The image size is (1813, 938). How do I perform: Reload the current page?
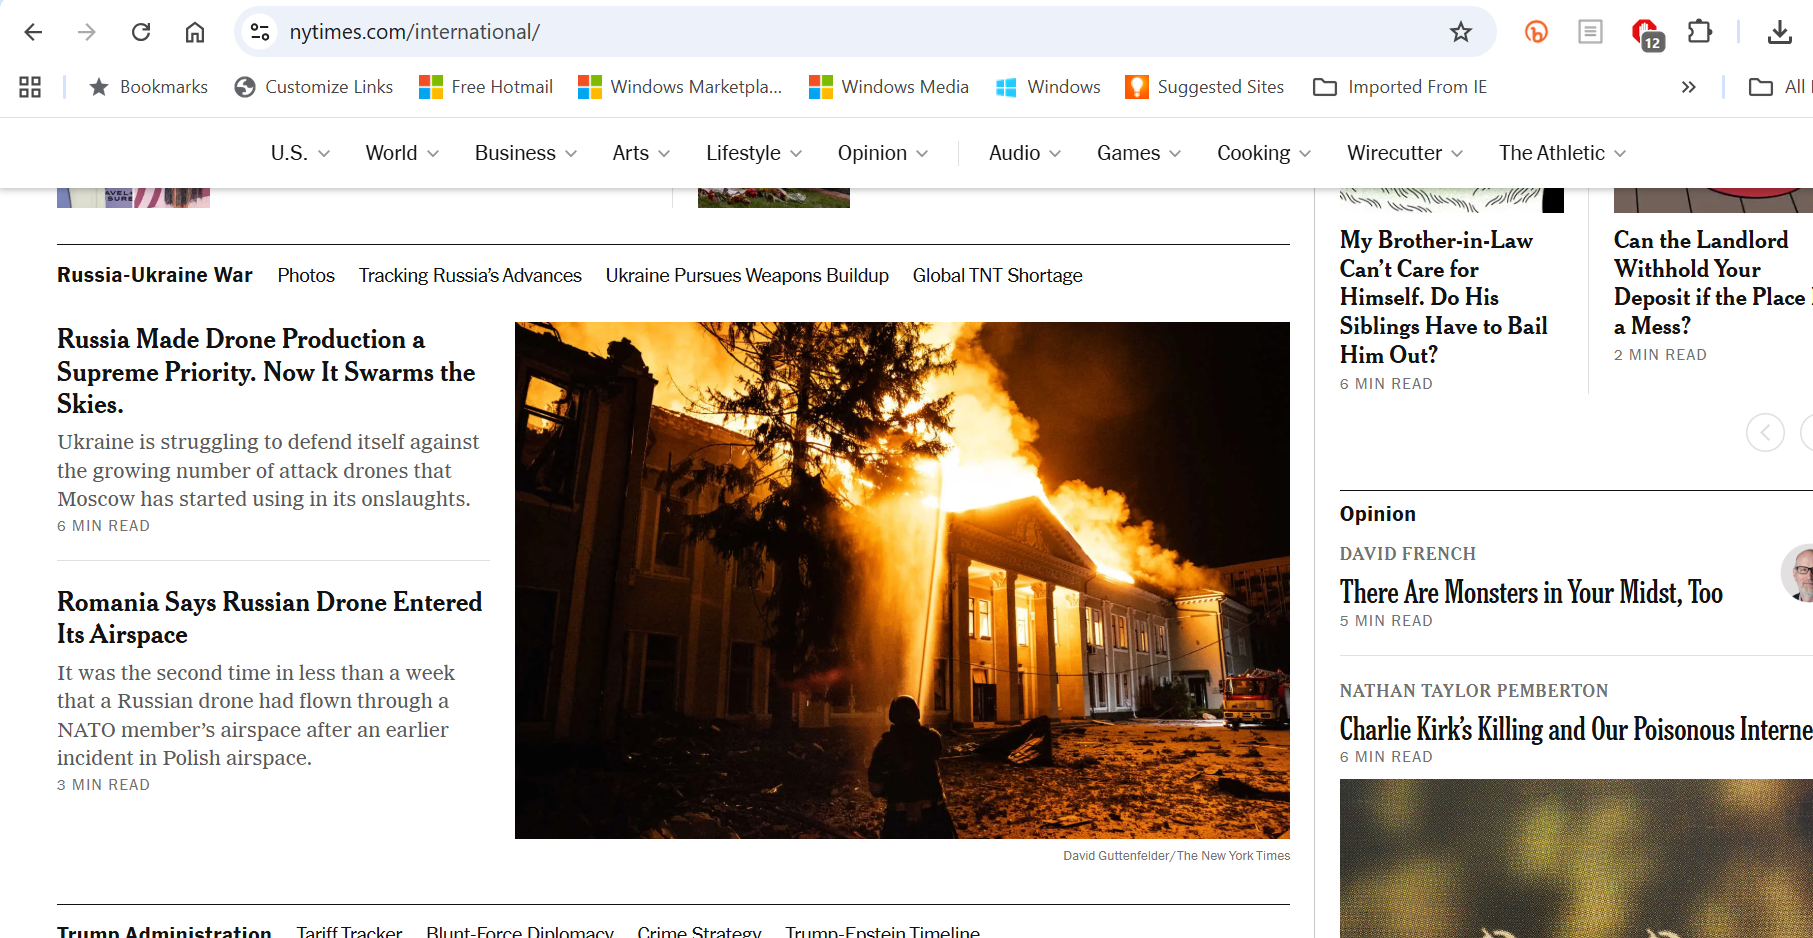pos(141,31)
